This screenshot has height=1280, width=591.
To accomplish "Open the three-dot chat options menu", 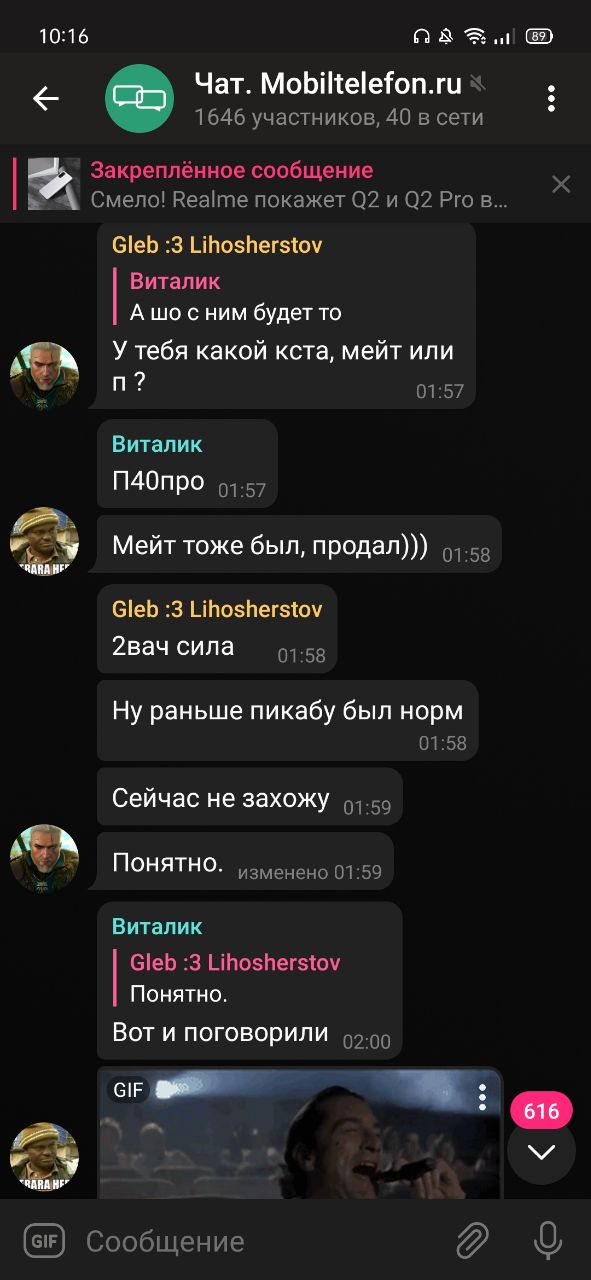I will pyautogui.click(x=551, y=98).
